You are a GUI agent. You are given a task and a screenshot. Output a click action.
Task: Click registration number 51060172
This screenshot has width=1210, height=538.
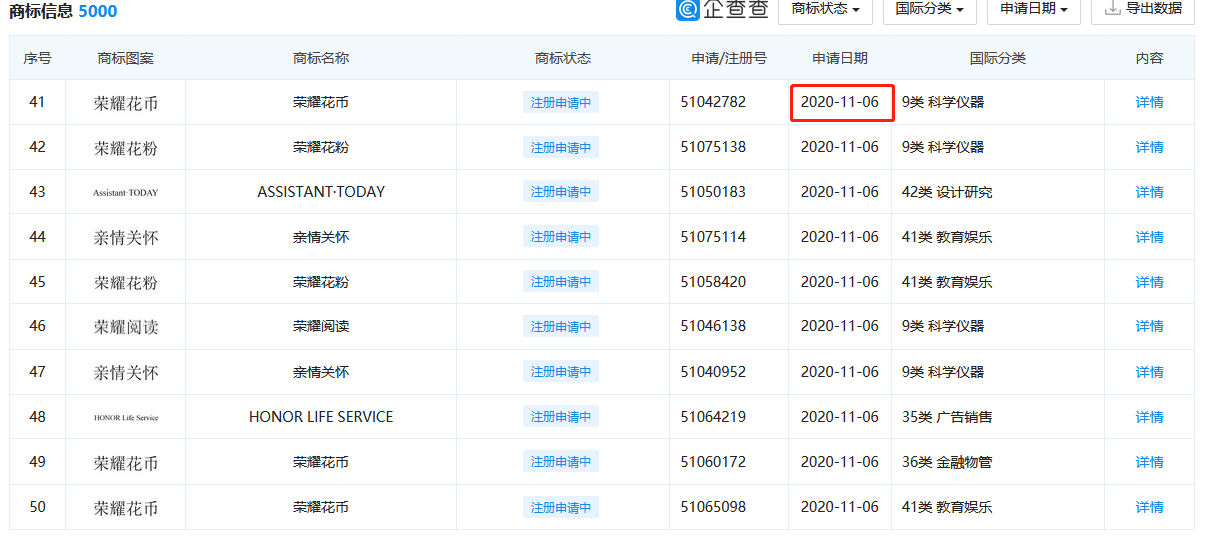[713, 462]
